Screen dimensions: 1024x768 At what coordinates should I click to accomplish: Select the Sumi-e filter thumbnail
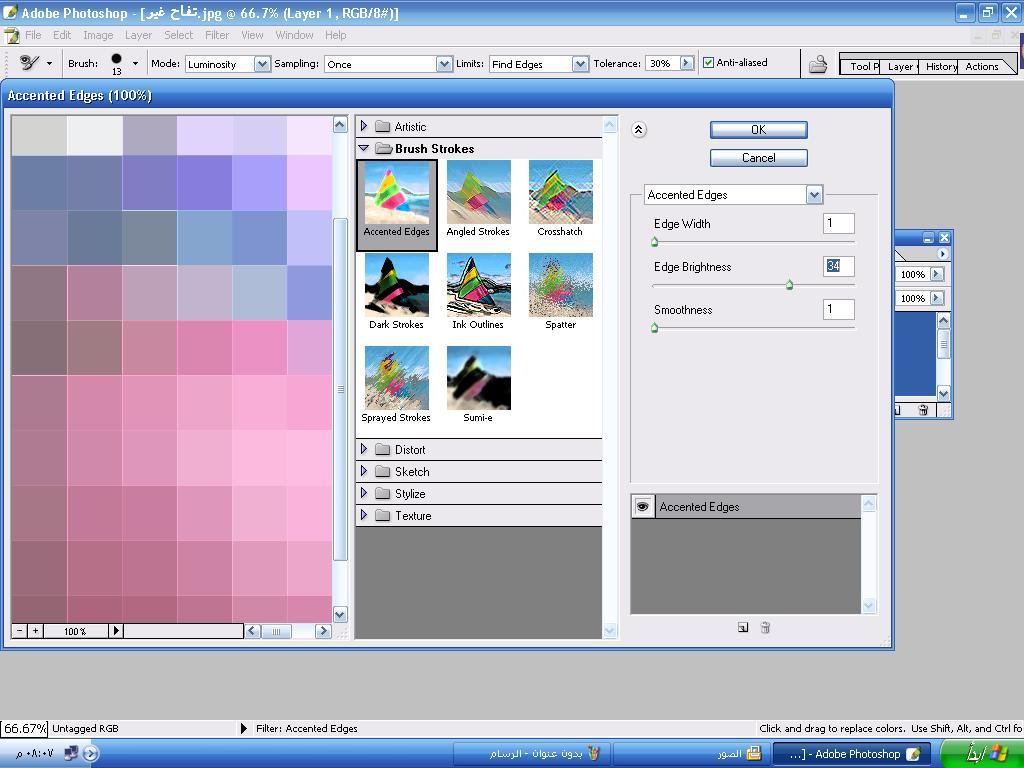point(478,385)
